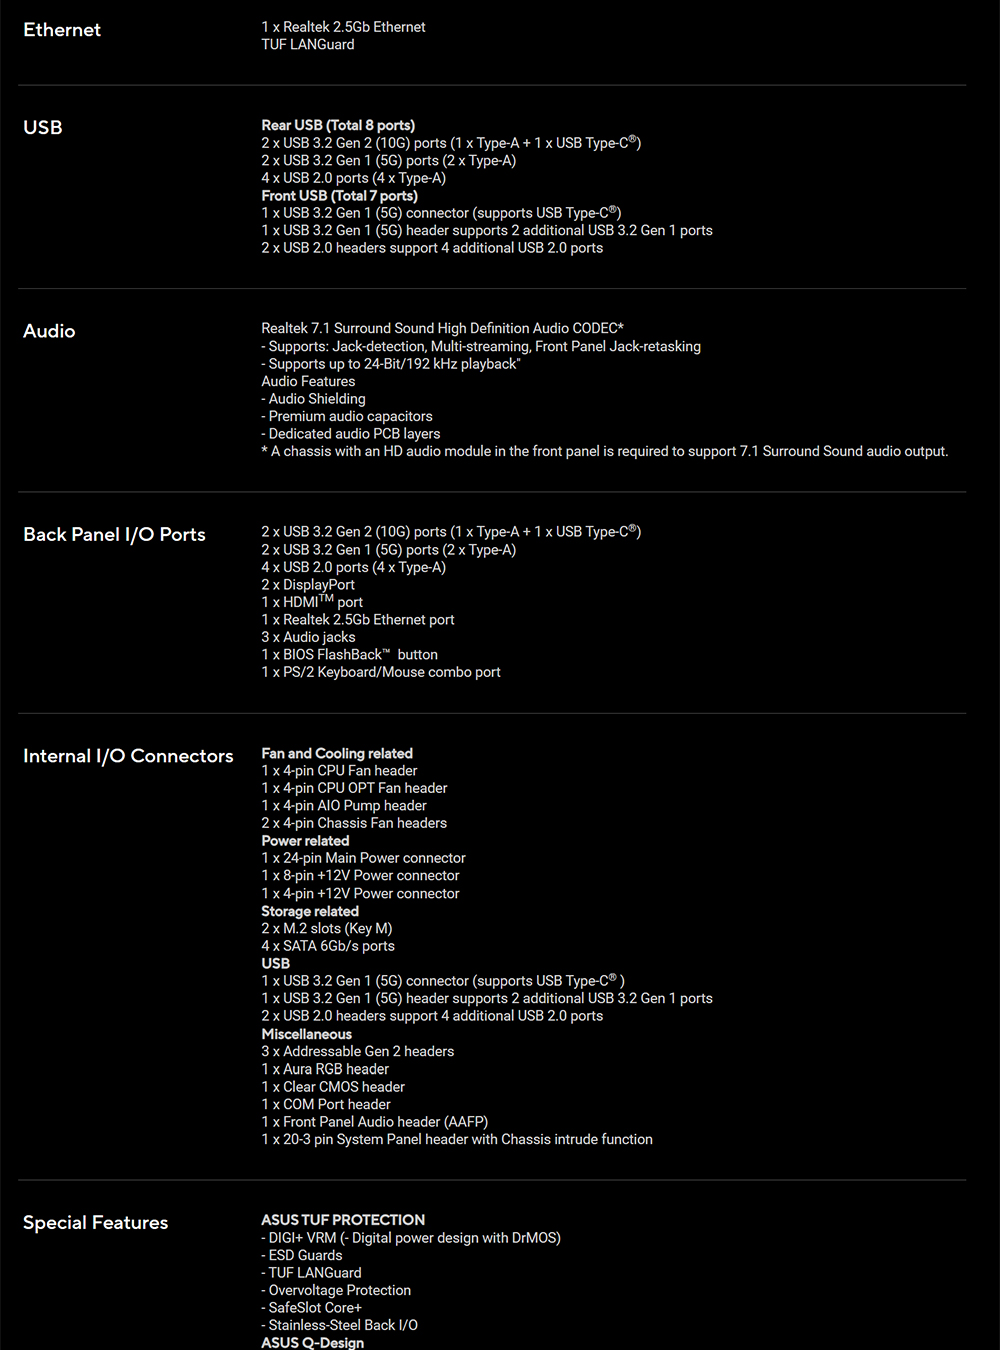Click the Fan and Cooling related subheading
Viewport: 1000px width, 1350px height.
[337, 753]
